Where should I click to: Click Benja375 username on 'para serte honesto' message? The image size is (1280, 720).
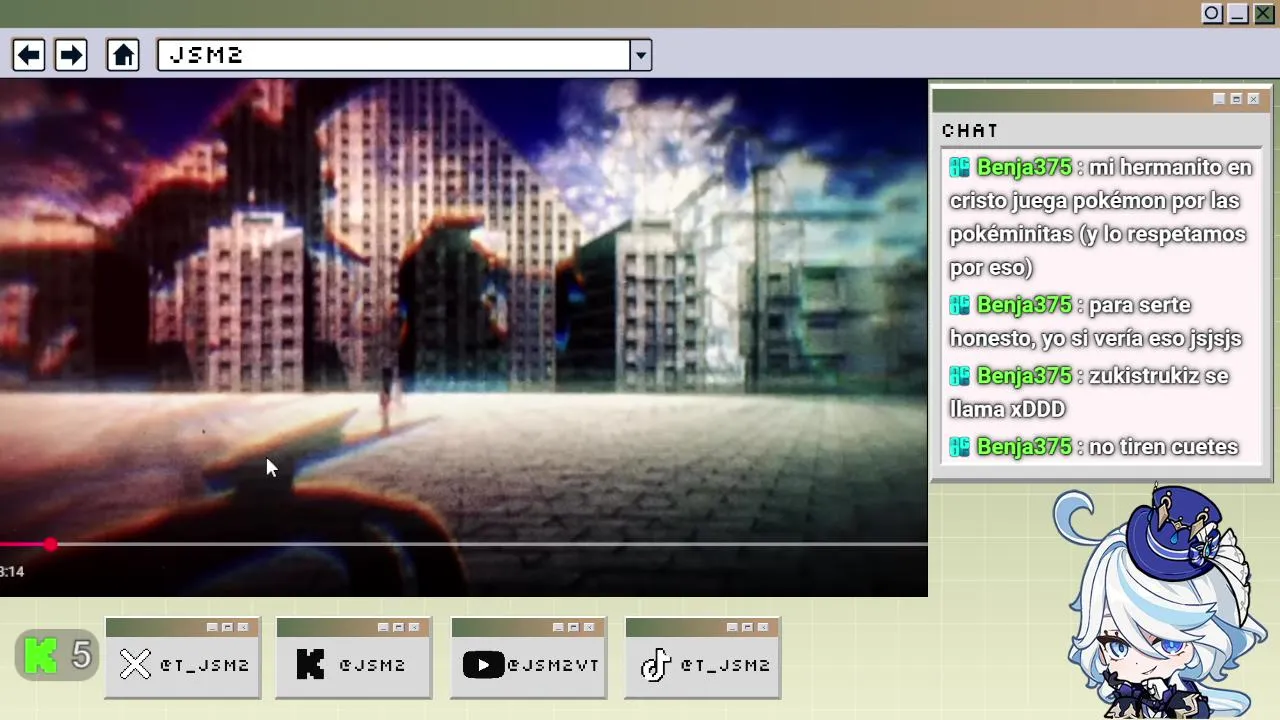point(1024,305)
